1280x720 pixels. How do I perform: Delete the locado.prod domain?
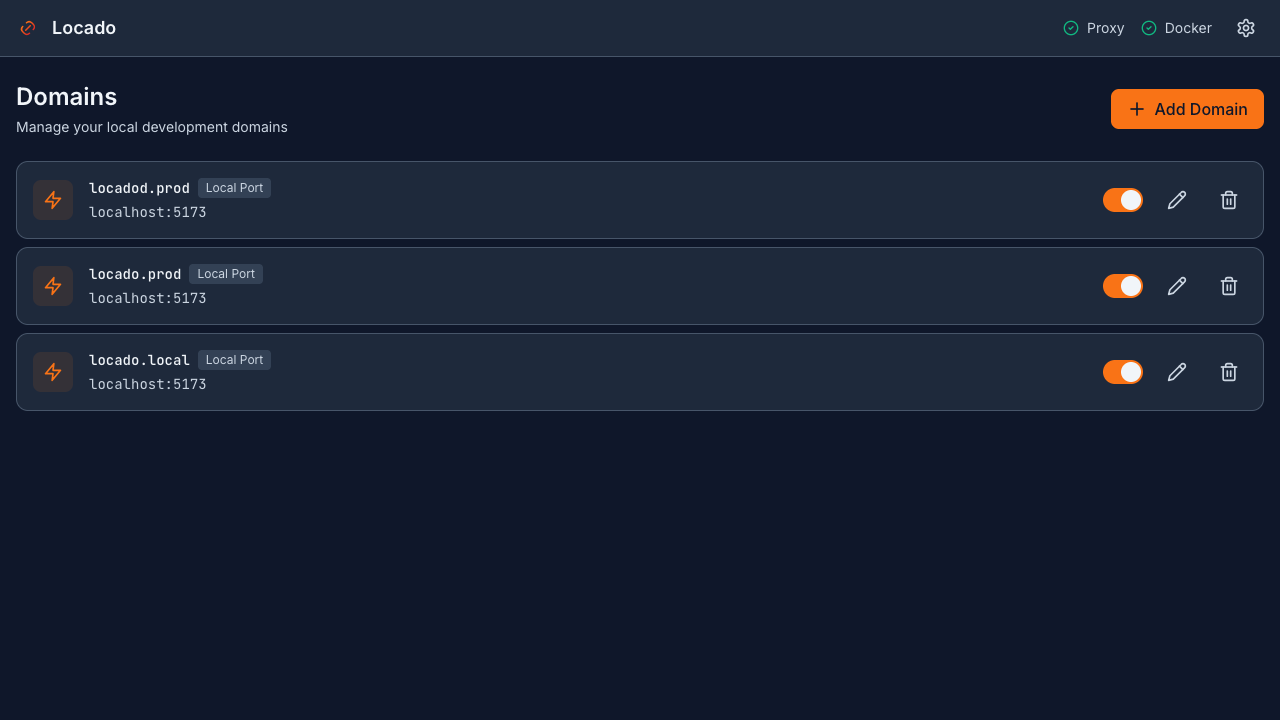coord(1229,286)
